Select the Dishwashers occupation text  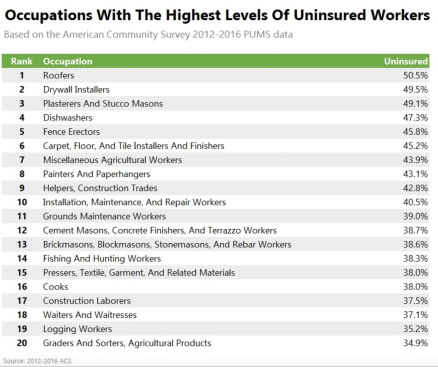pos(68,118)
